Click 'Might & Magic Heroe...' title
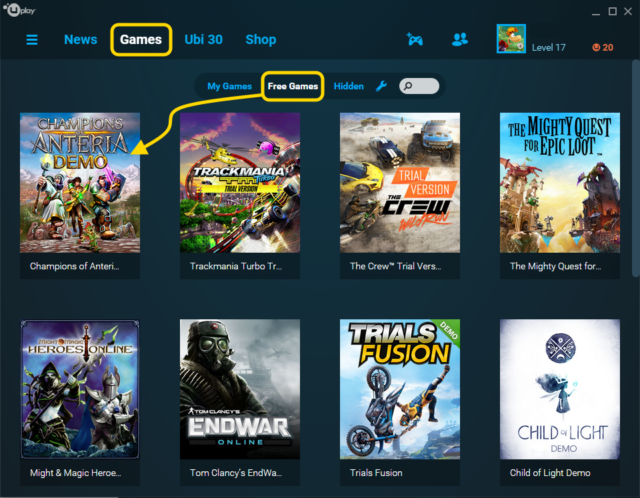This screenshot has height=498, width=640. click(x=76, y=473)
